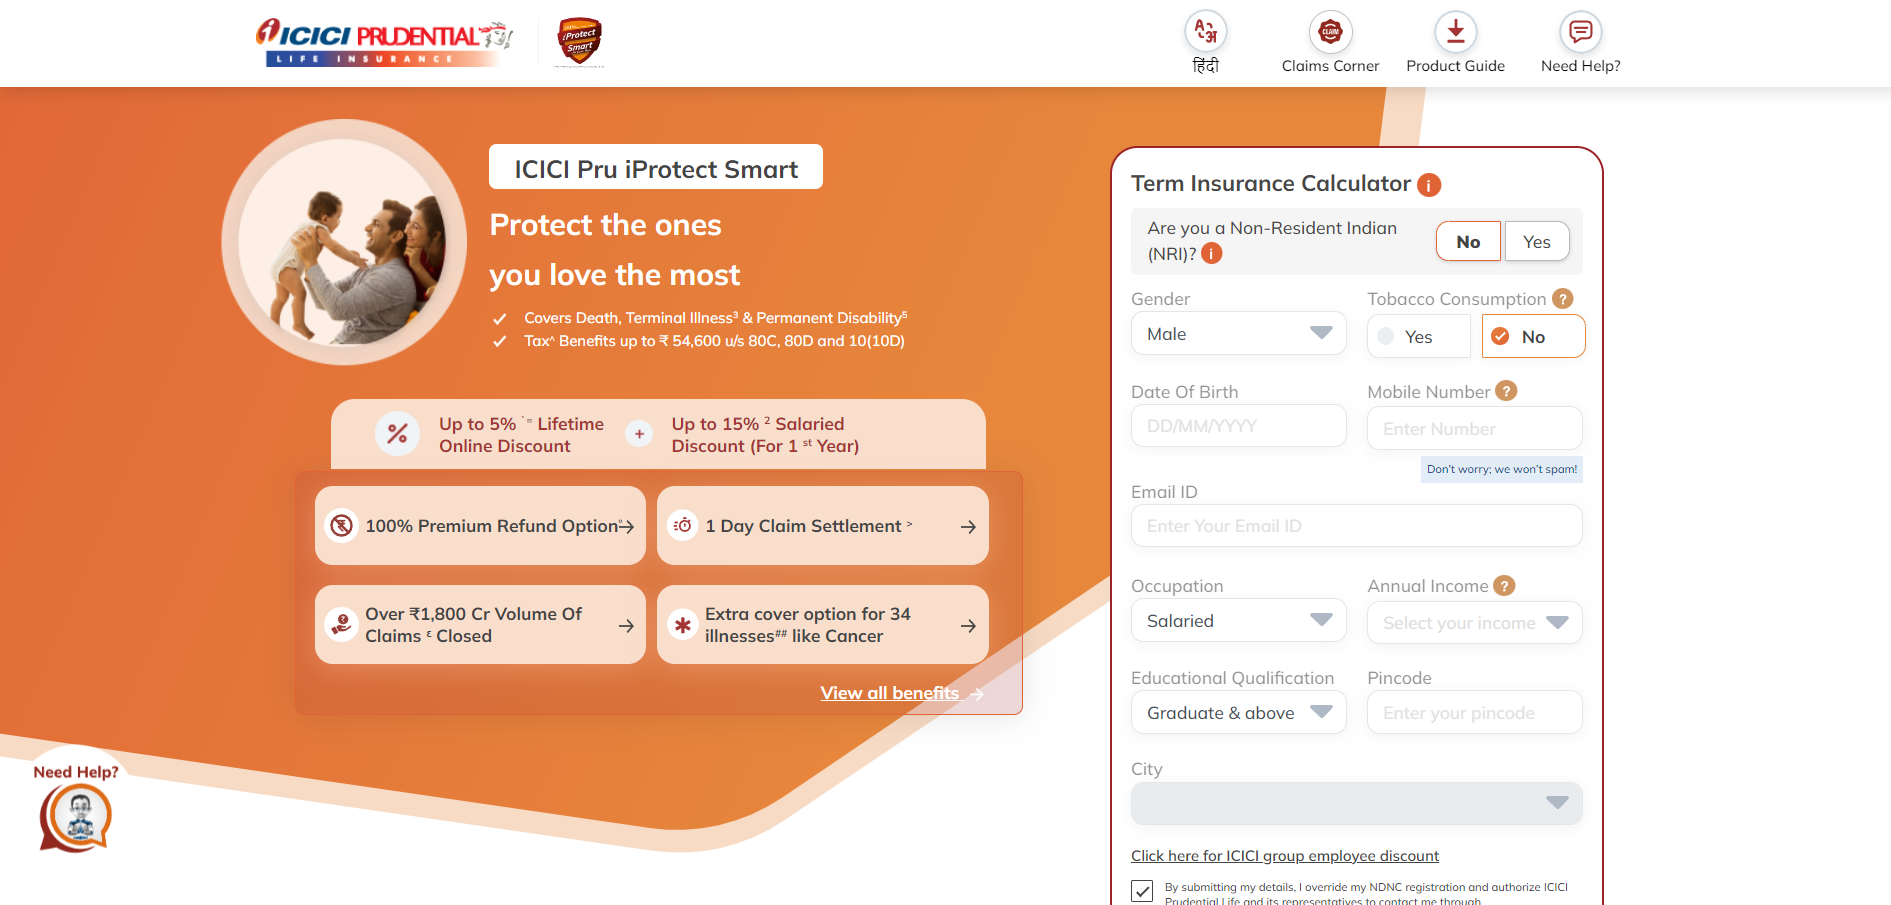Click the ICICI Prudential Life Insurance logo
1891x905 pixels.
pyautogui.click(x=385, y=43)
